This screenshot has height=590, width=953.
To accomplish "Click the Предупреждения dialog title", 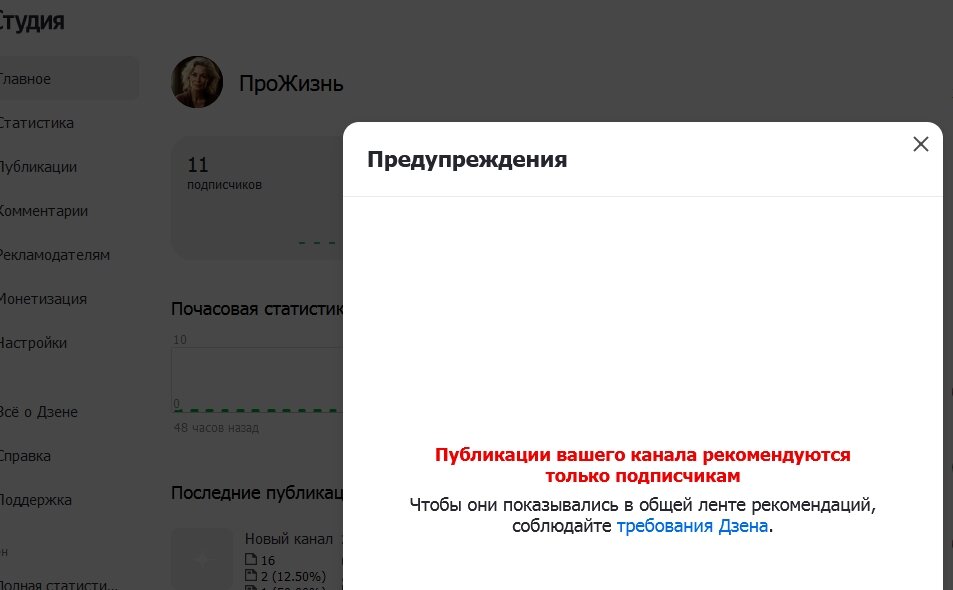I will pos(467,160).
